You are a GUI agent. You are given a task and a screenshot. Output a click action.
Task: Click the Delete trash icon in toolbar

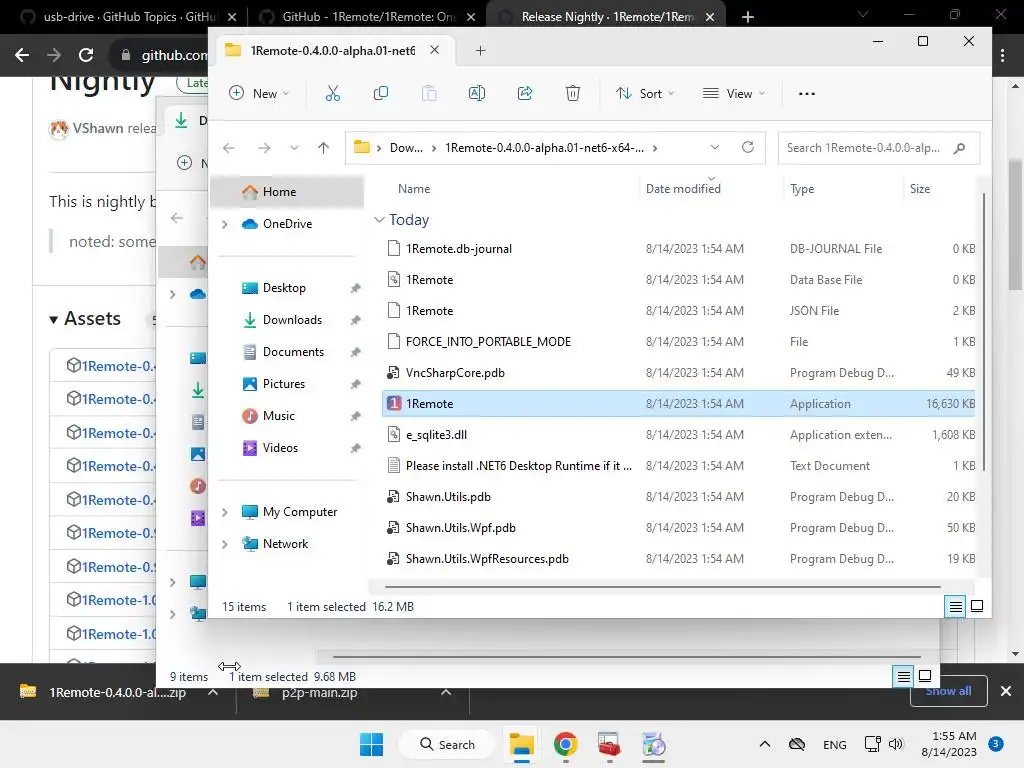point(573,93)
